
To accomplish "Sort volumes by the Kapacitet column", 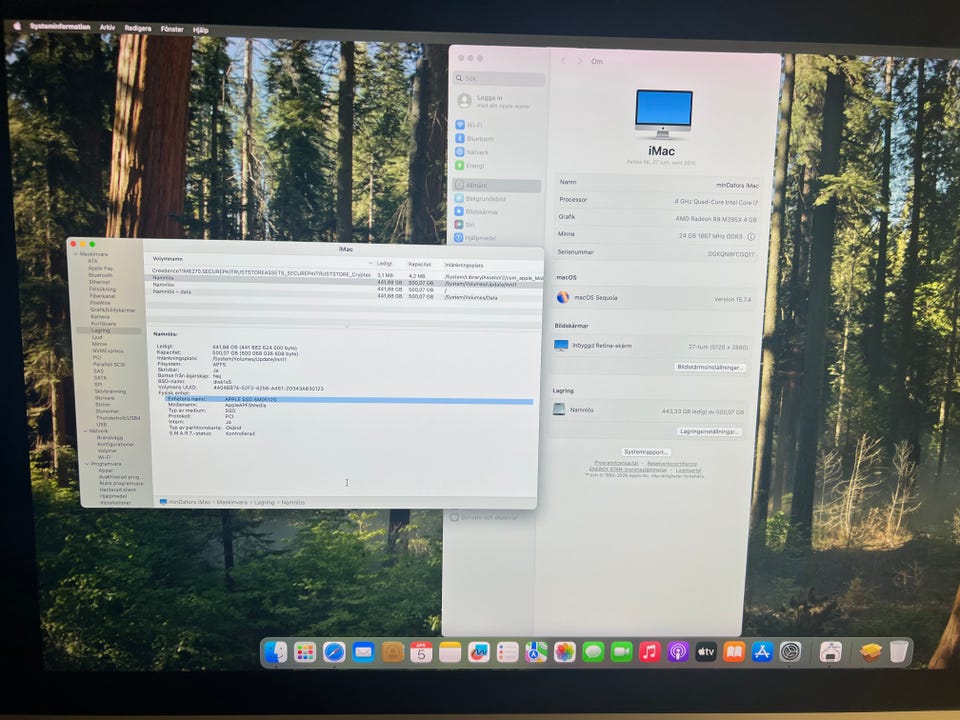I will (419, 264).
